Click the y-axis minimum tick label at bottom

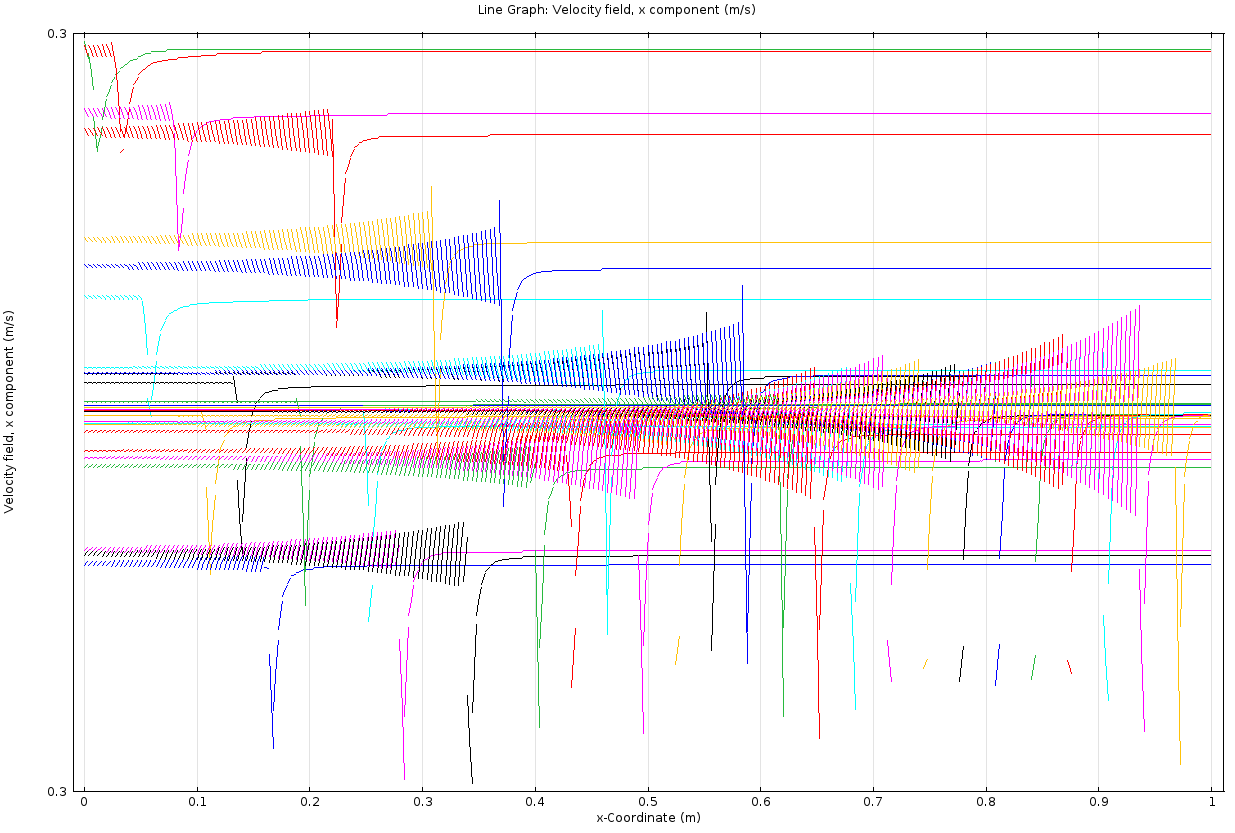[x=57, y=791]
